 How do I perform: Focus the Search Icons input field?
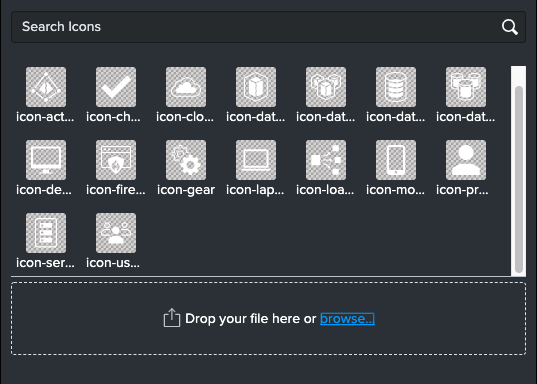(x=268, y=27)
